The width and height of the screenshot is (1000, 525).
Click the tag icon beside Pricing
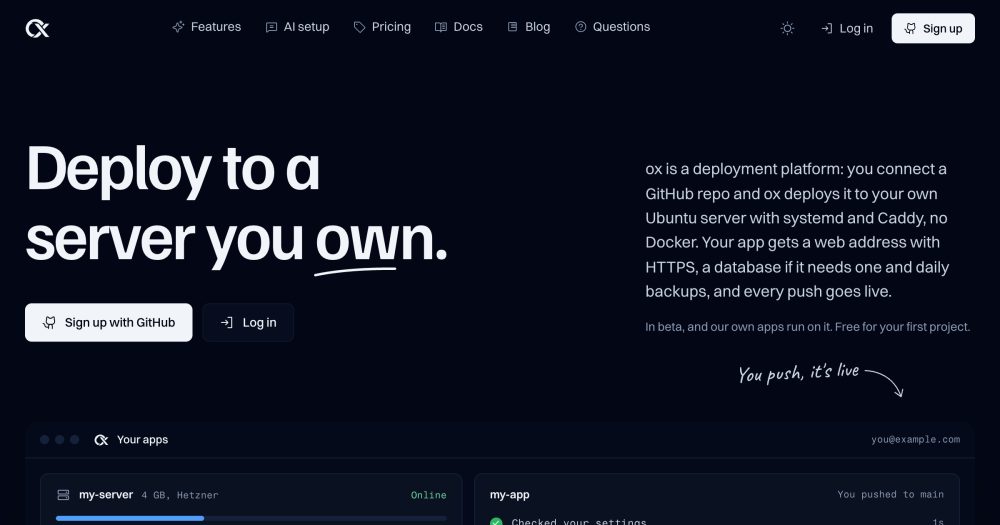click(360, 27)
